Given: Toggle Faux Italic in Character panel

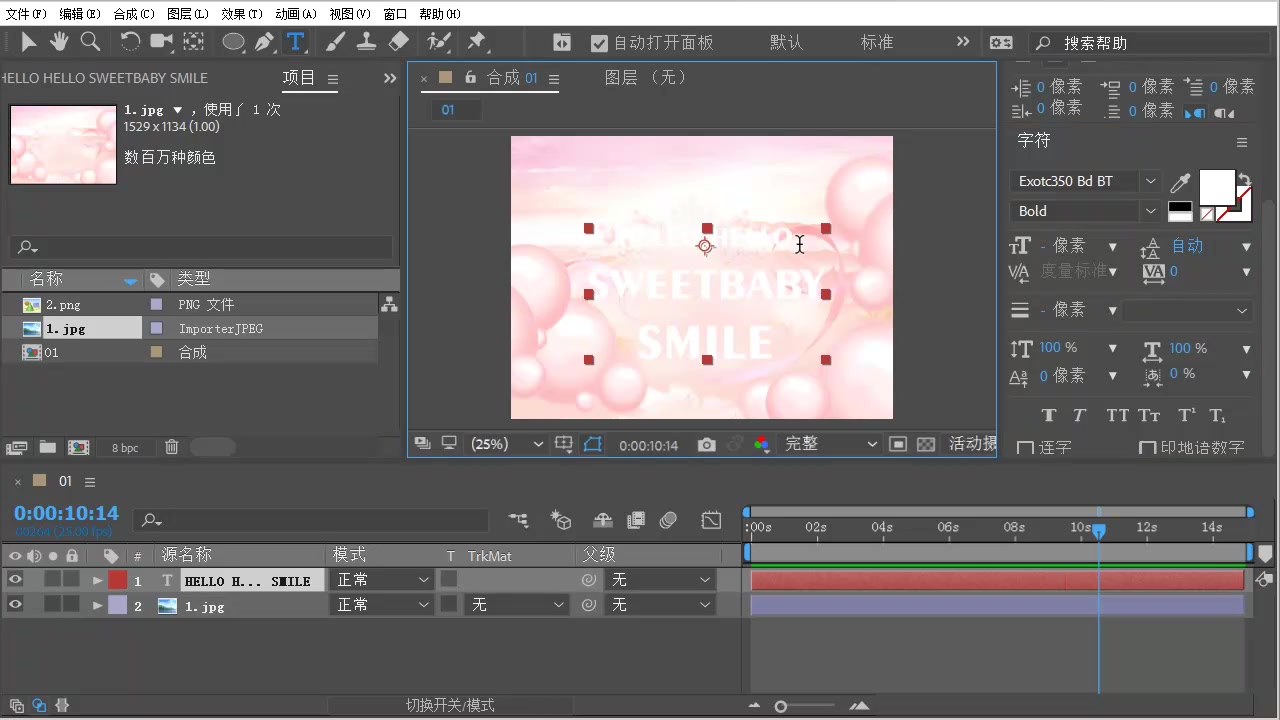Looking at the screenshot, I should (1080, 415).
